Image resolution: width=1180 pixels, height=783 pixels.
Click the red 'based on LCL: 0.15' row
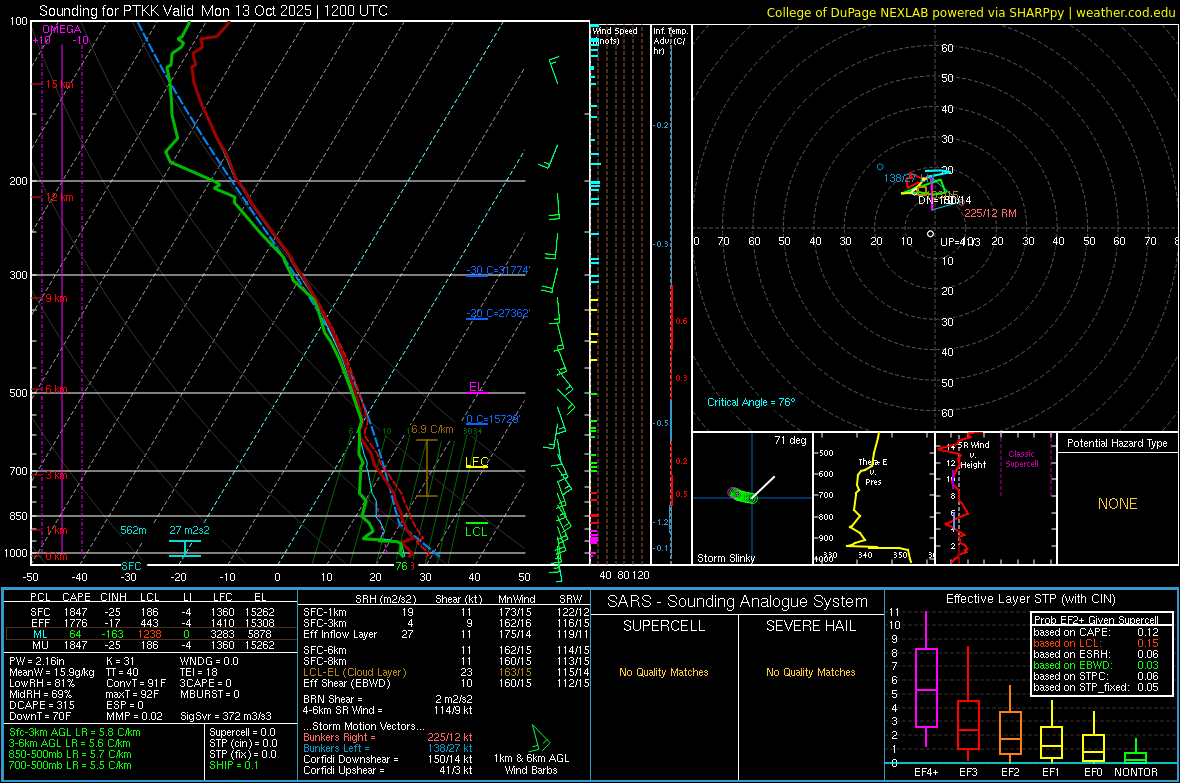(1096, 643)
